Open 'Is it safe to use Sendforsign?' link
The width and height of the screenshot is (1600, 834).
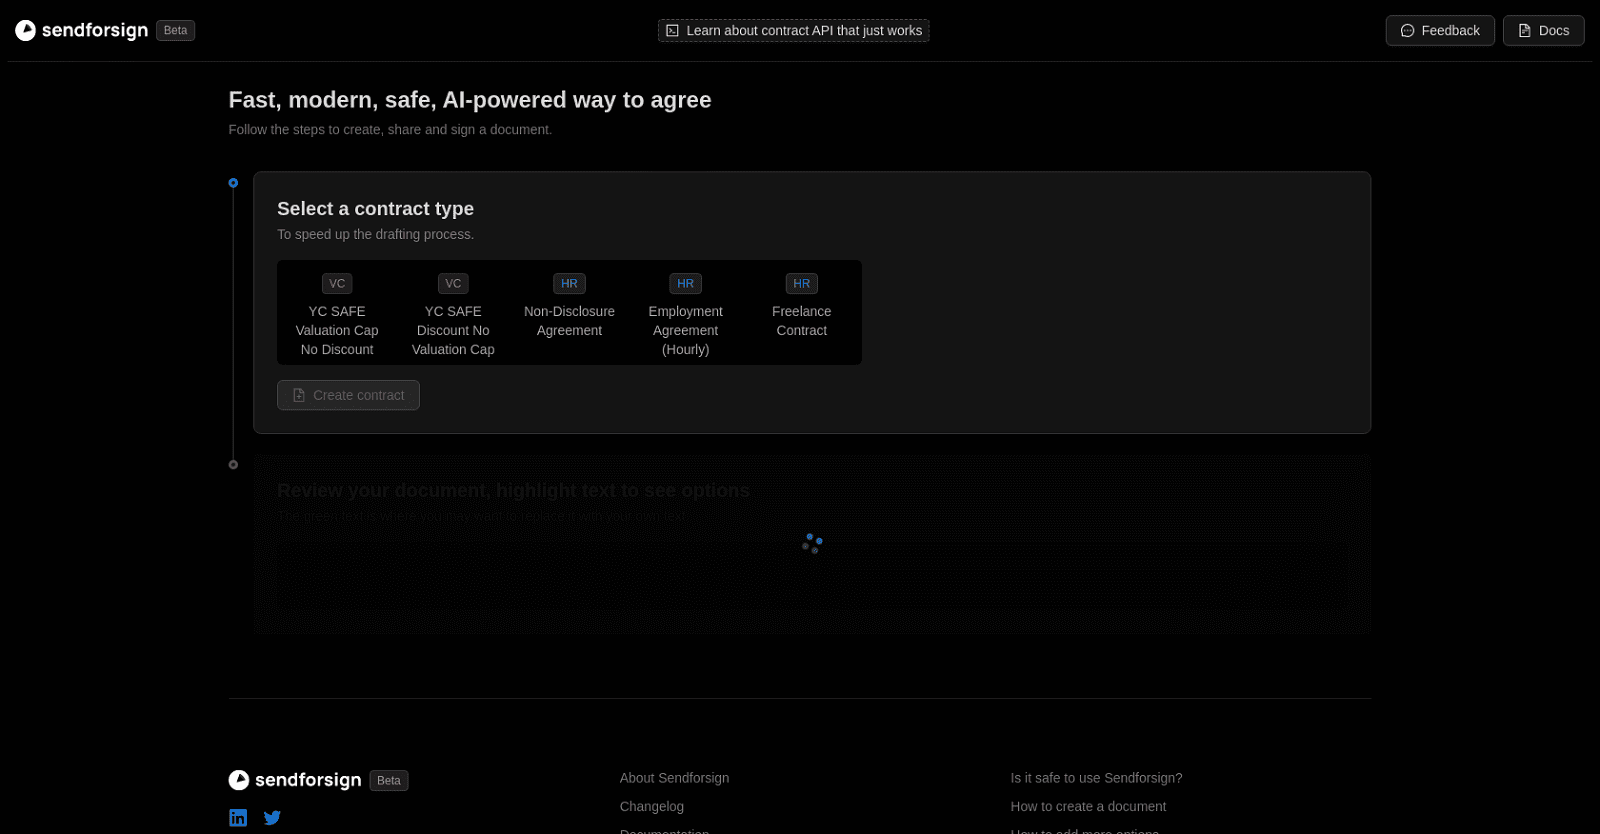(1096, 778)
